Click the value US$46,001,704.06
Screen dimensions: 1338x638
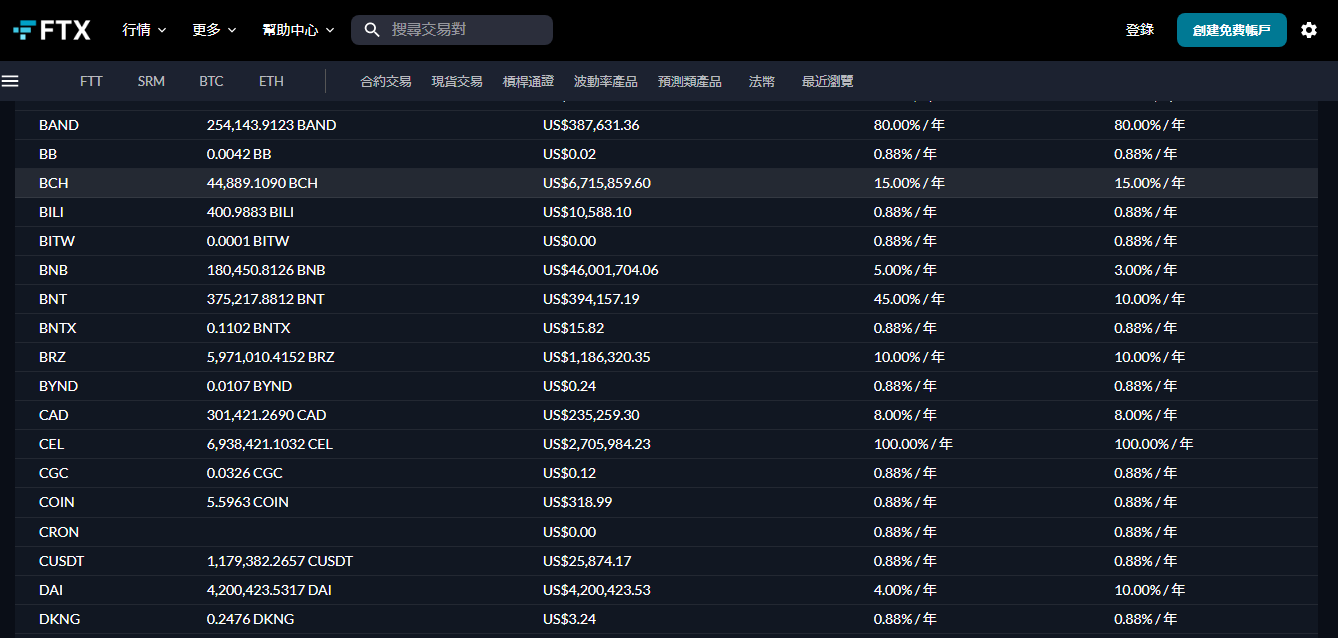point(601,270)
